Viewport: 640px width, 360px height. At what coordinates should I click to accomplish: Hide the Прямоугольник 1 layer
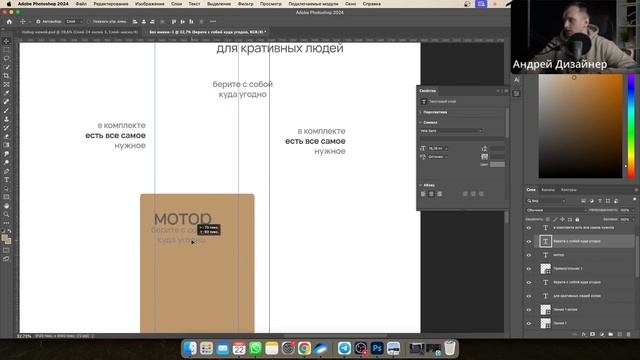[529, 269]
